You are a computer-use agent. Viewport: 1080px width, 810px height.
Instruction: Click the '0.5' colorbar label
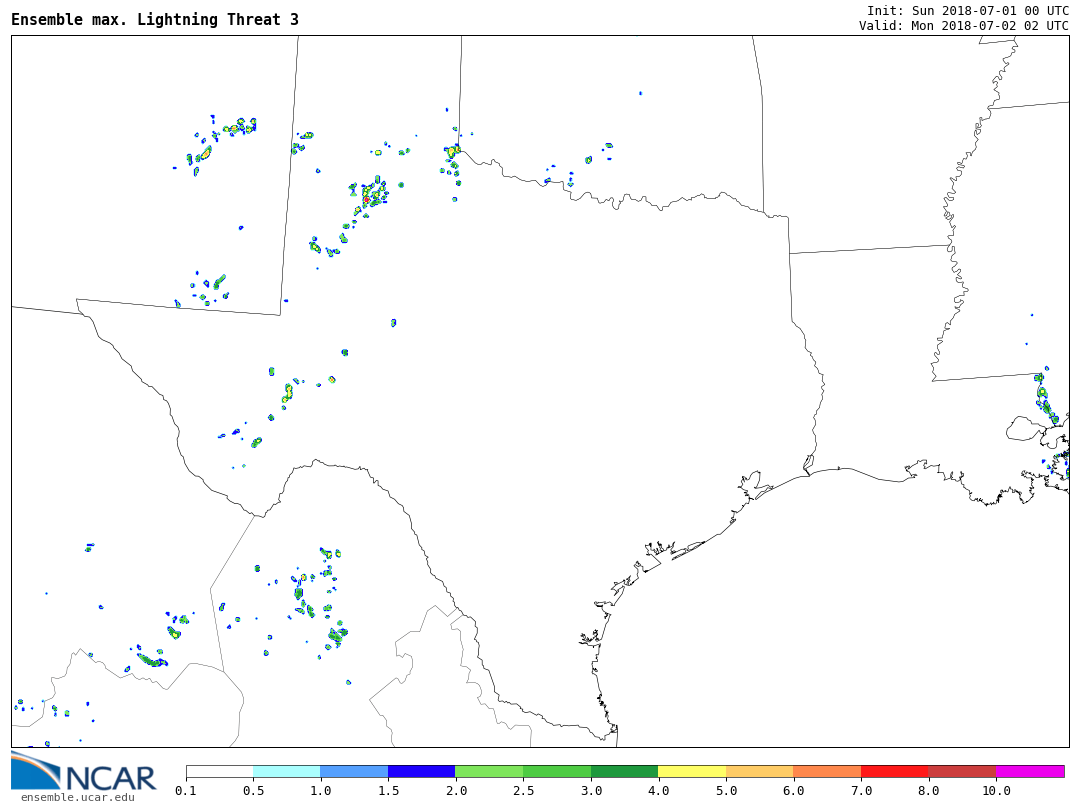(x=253, y=791)
